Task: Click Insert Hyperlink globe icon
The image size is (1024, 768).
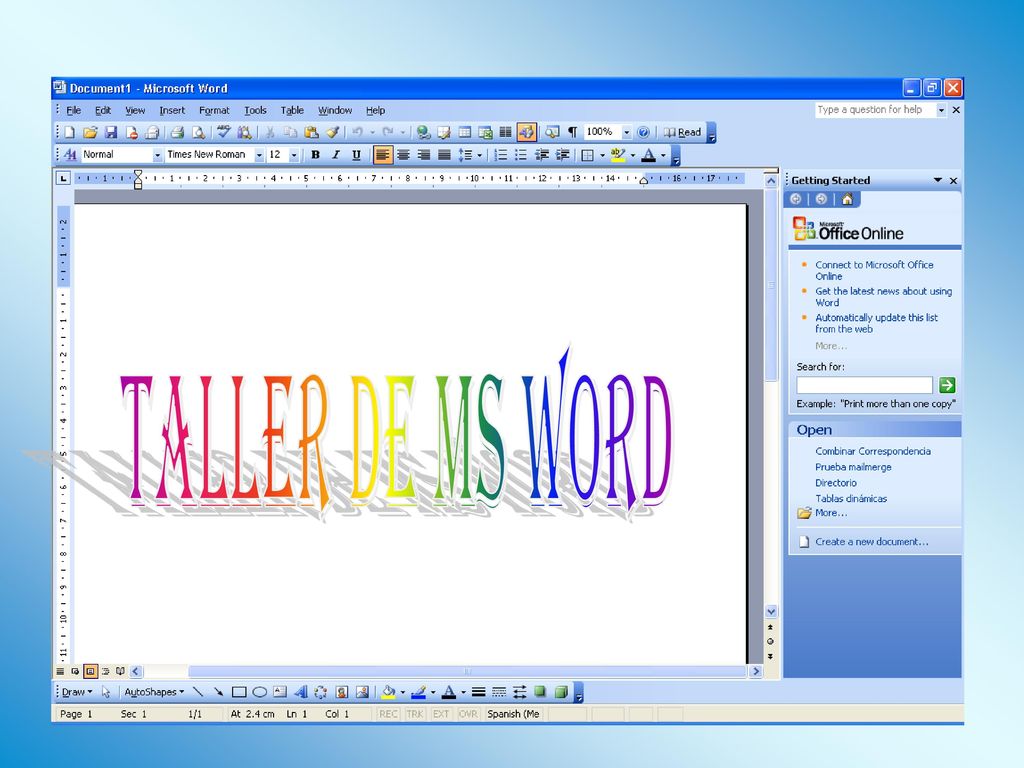Action: click(x=423, y=133)
